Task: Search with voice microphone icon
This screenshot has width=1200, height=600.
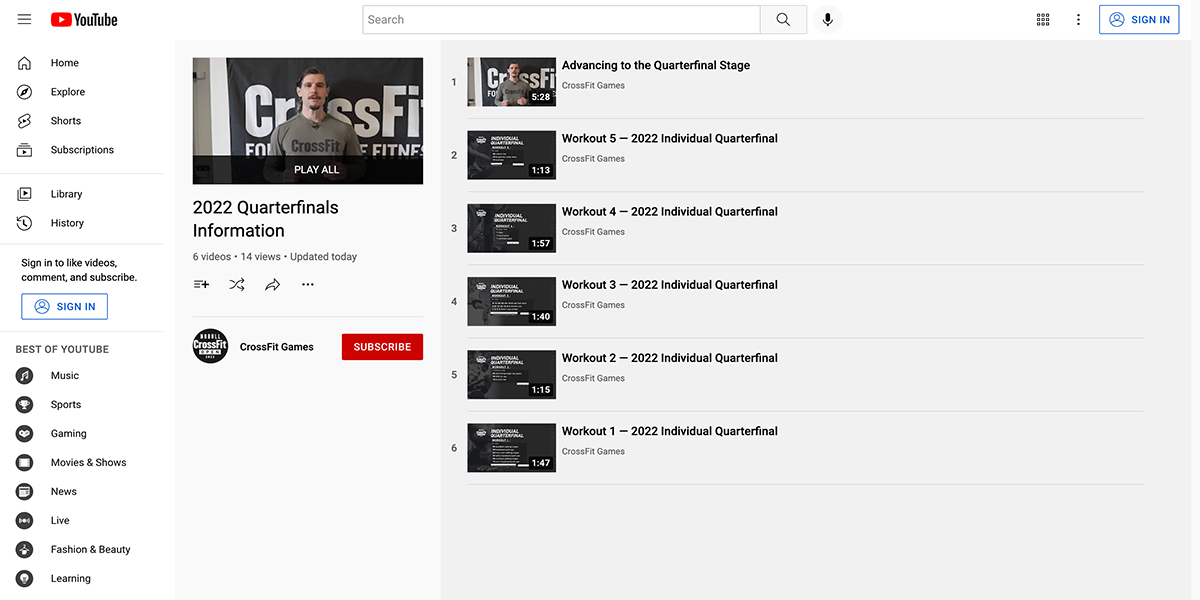Action: point(828,20)
